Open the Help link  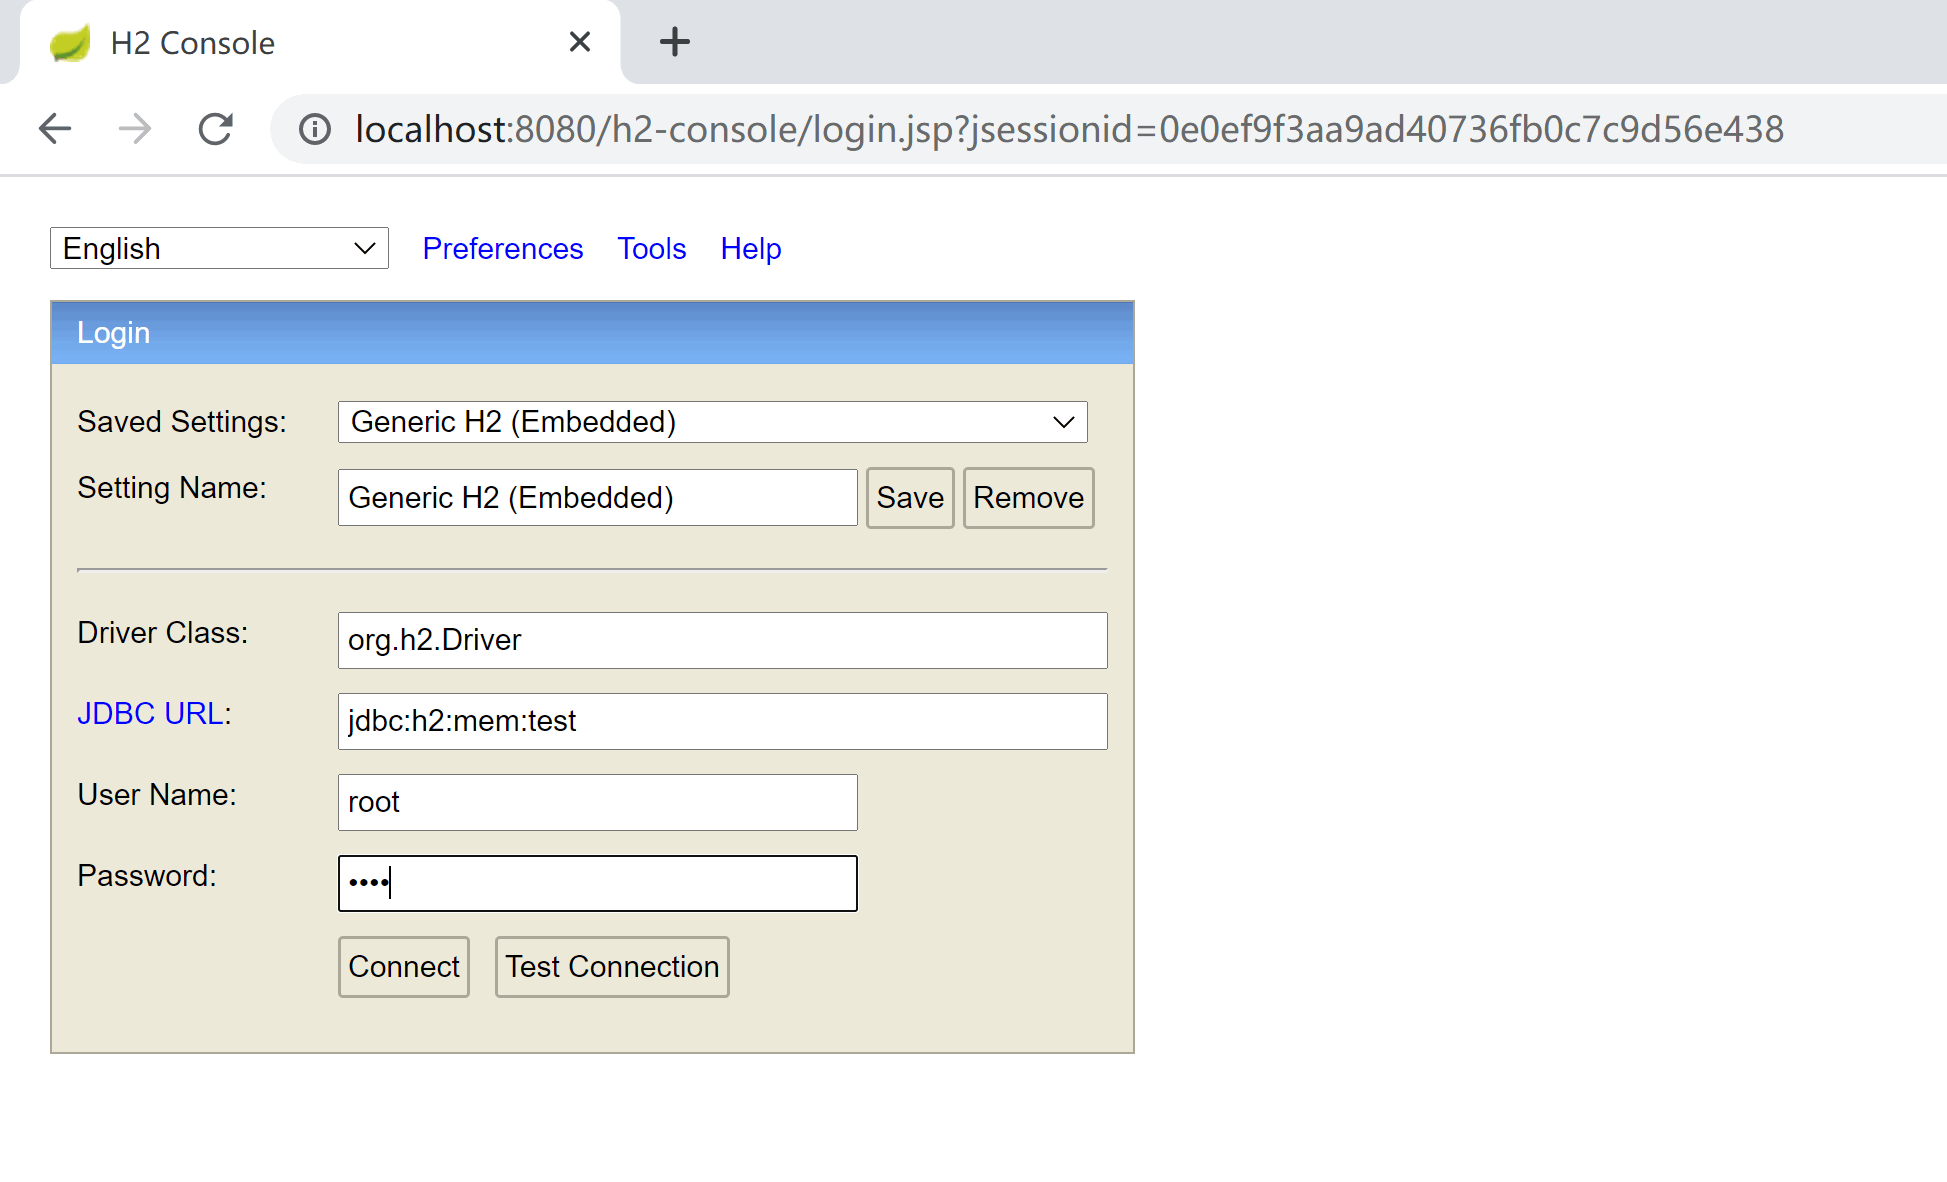pos(751,248)
